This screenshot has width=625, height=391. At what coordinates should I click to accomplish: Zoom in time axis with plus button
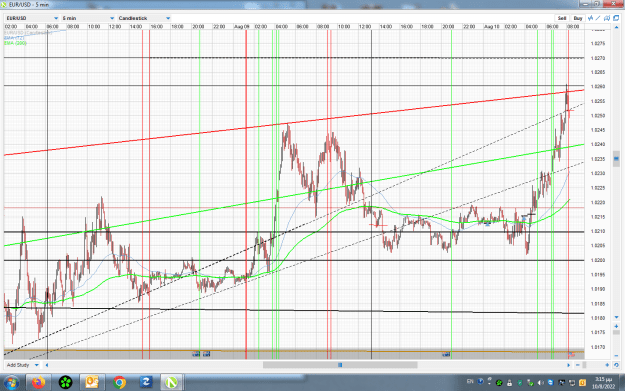(x=607, y=365)
